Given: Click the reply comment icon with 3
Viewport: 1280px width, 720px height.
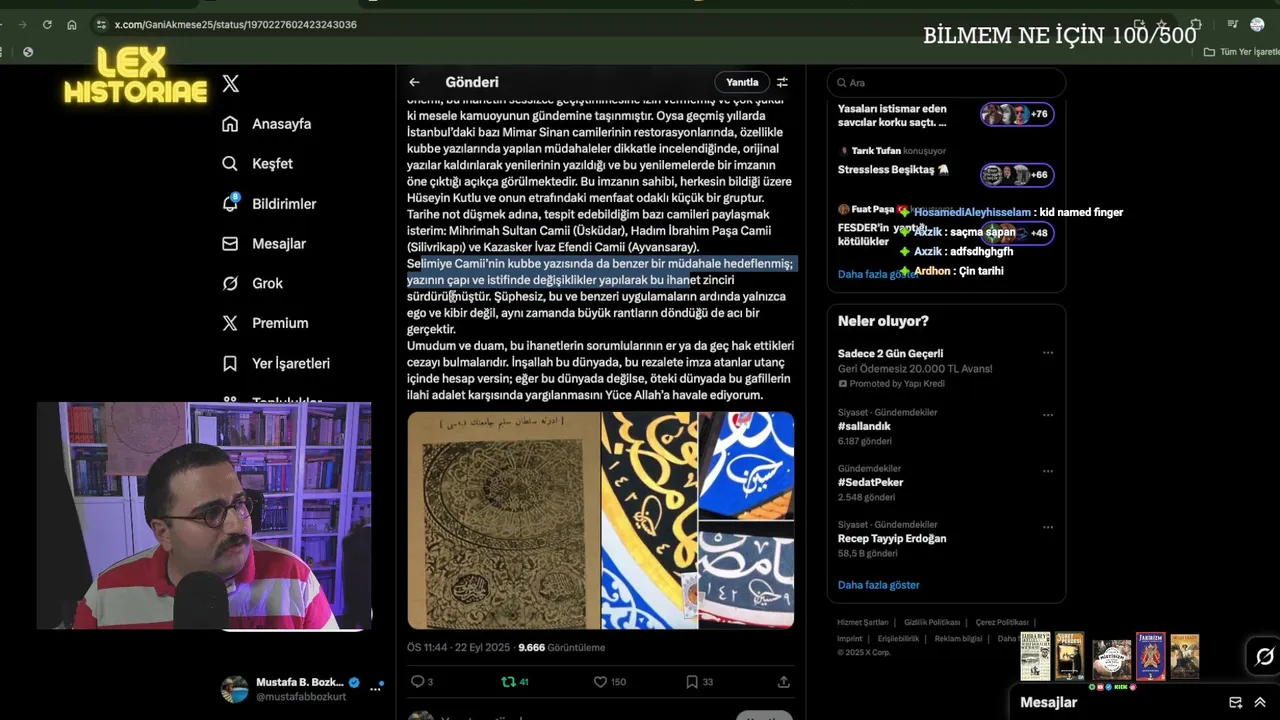Looking at the screenshot, I should (x=422, y=682).
